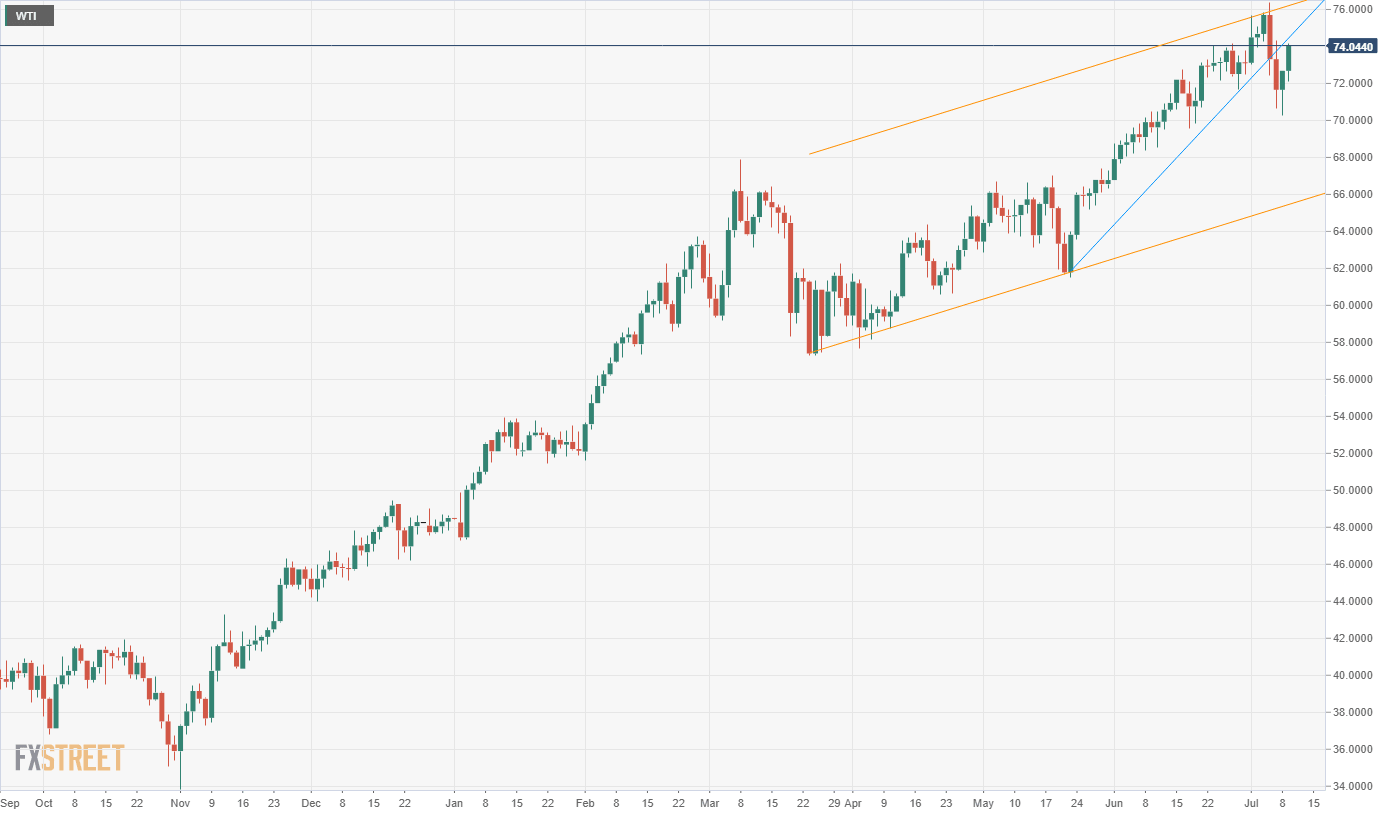Select the 74.0440 current price tag
1390x816 pixels.
point(1354,46)
